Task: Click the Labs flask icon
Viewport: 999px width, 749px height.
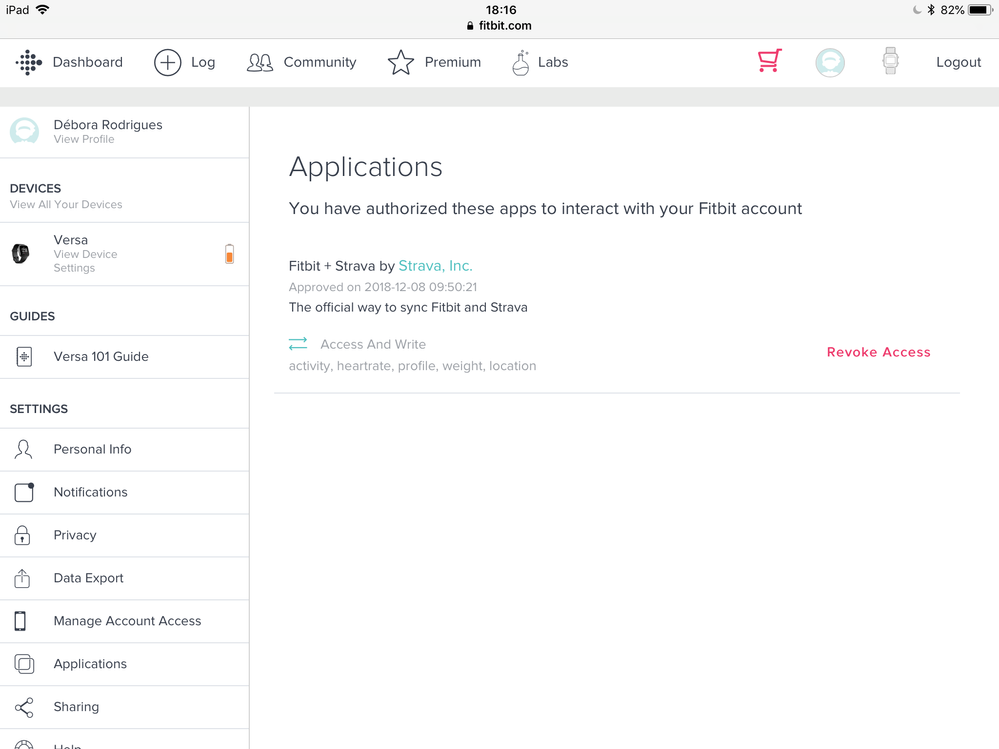Action: click(521, 62)
